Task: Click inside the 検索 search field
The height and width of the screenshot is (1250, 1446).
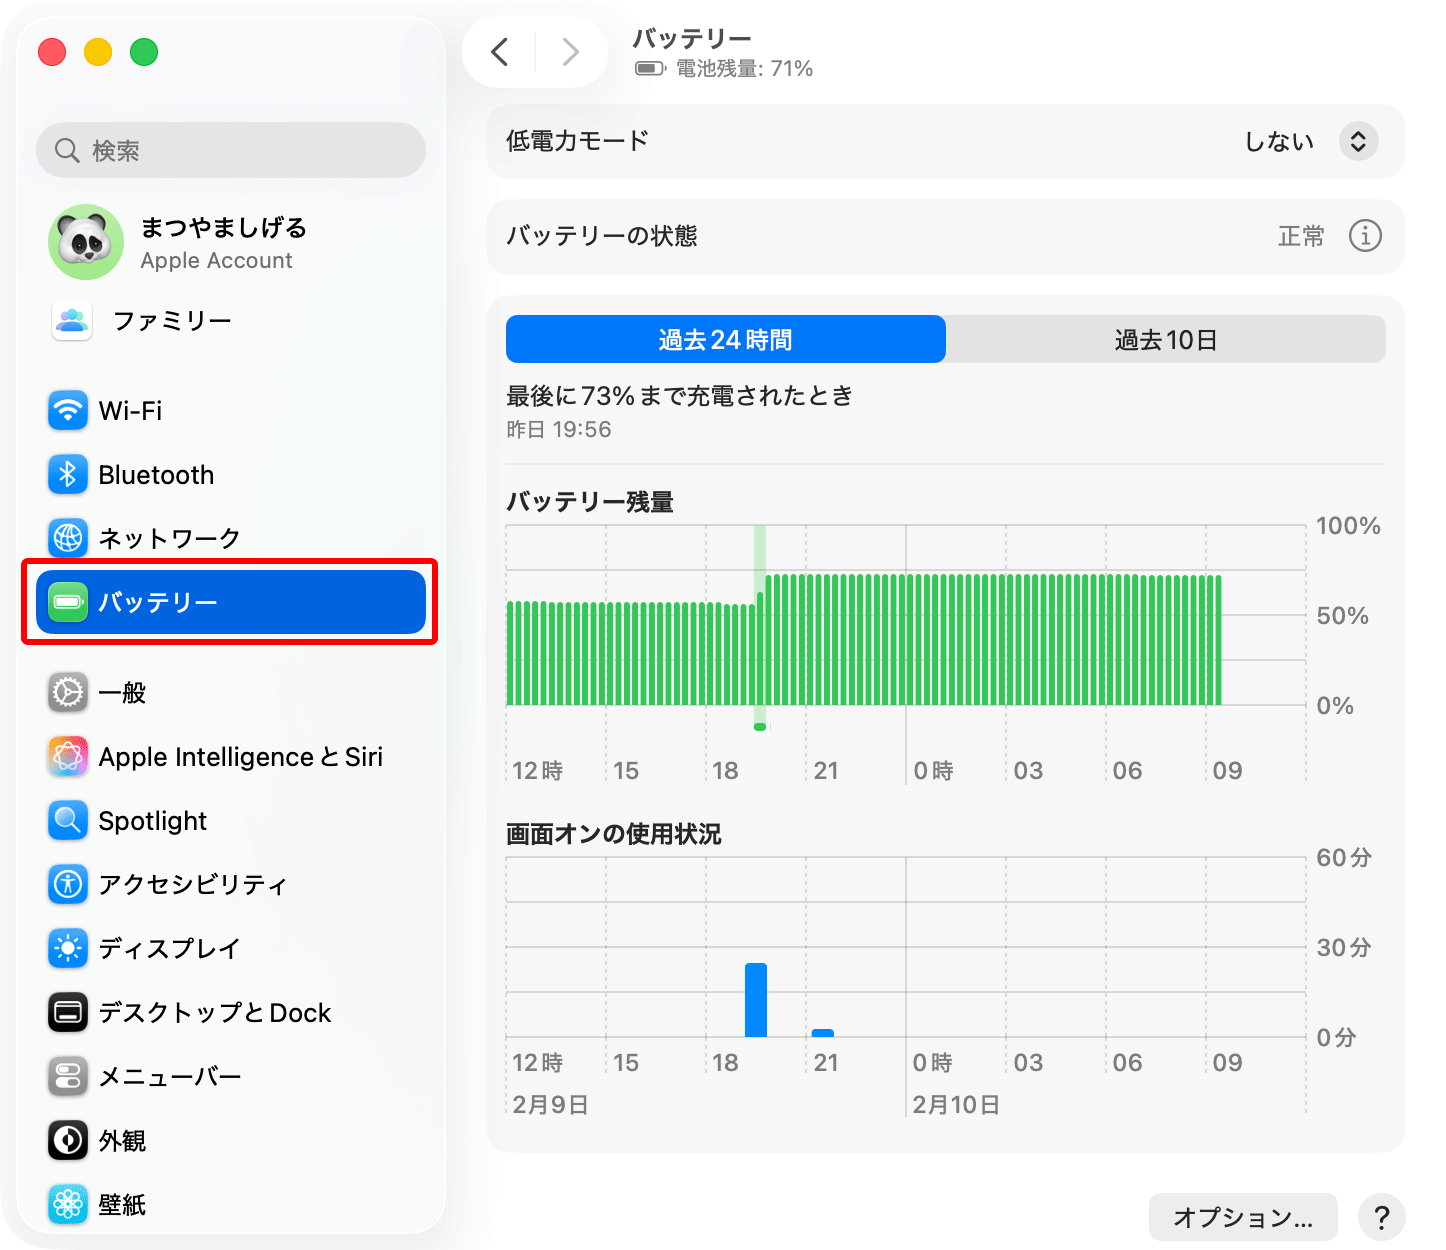Action: click(230, 150)
